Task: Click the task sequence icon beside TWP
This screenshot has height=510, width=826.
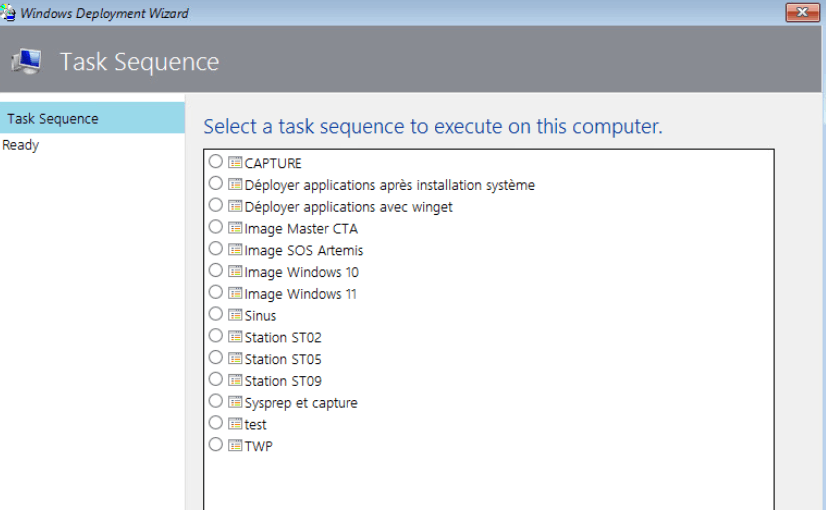Action: tap(235, 446)
